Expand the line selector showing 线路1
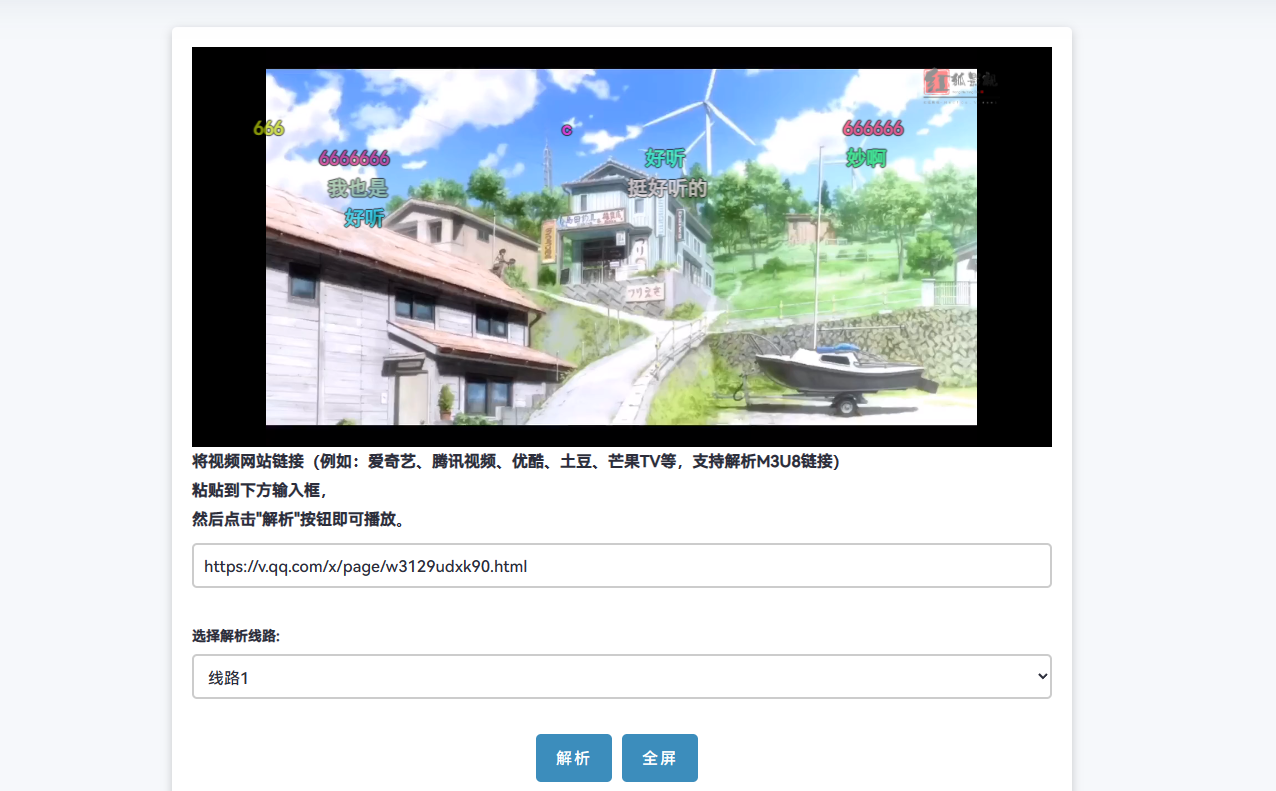 621,676
